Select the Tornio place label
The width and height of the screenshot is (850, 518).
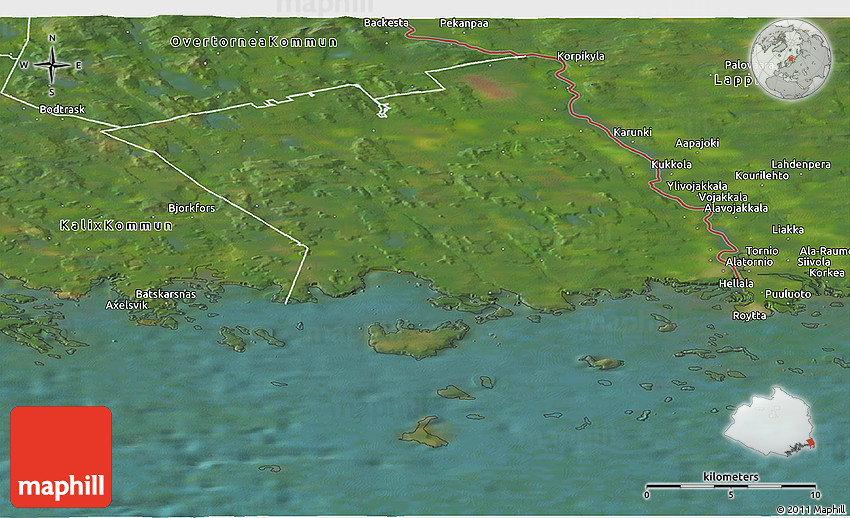point(762,250)
